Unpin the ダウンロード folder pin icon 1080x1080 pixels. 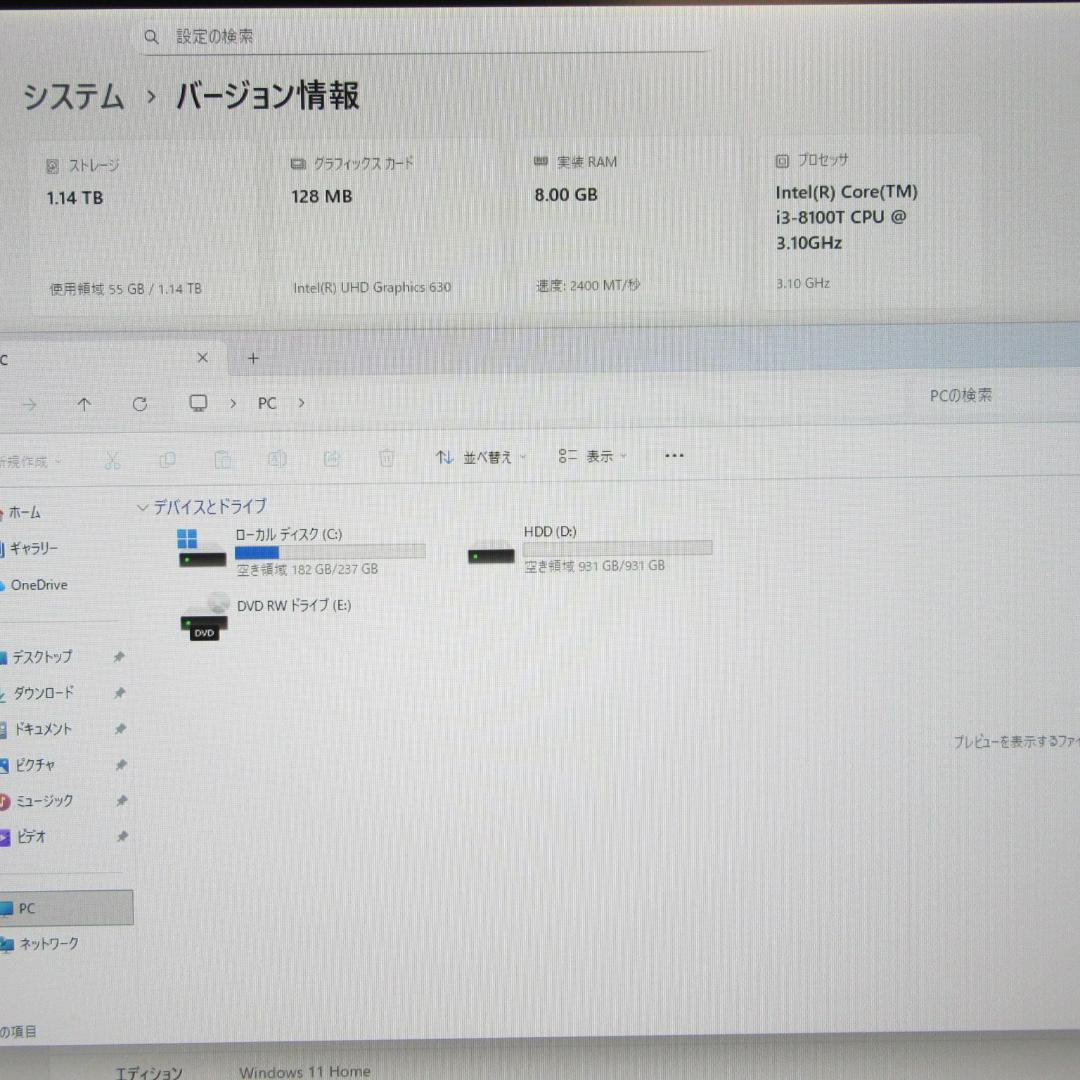pos(120,692)
